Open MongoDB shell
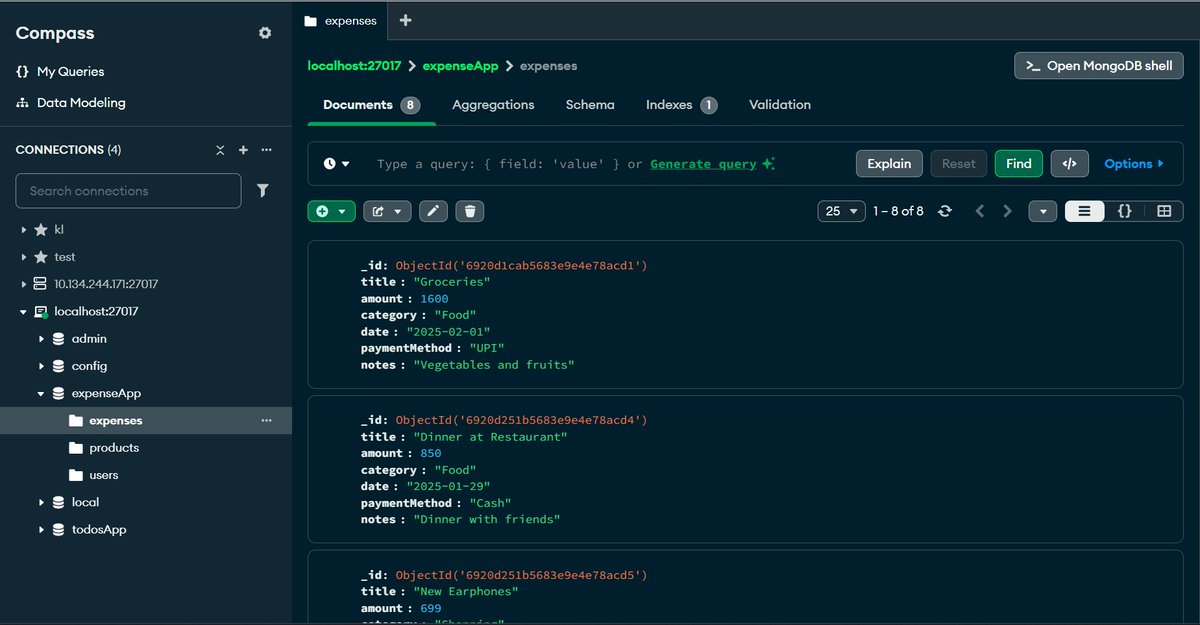The height and width of the screenshot is (625, 1200). 1098,65
